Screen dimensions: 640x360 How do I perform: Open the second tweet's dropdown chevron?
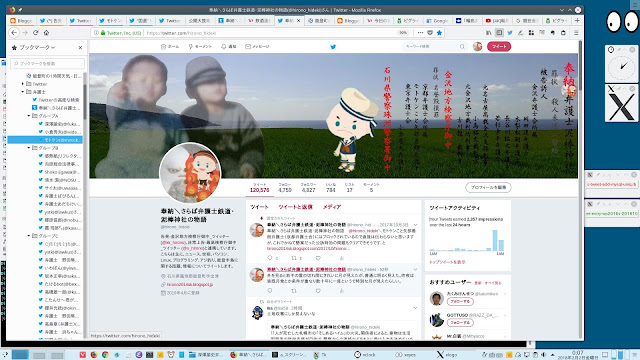pyautogui.click(x=416, y=269)
